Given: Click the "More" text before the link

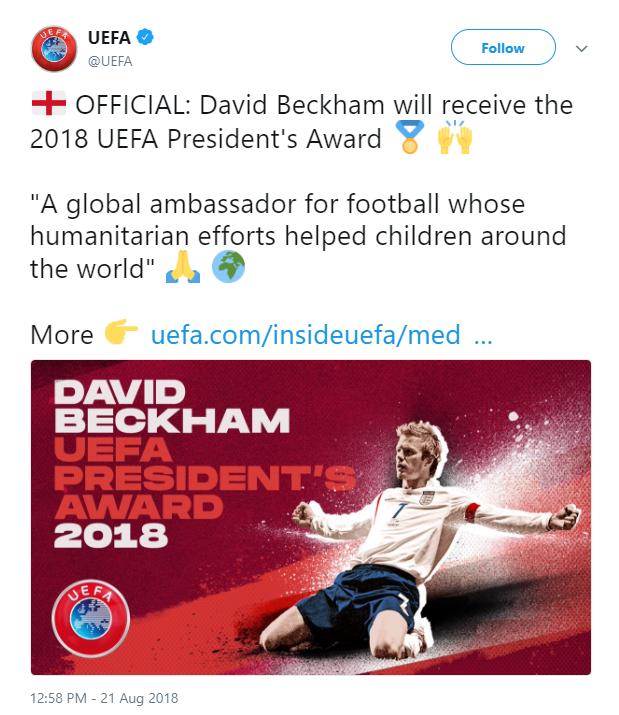Looking at the screenshot, I should click(x=62, y=335).
